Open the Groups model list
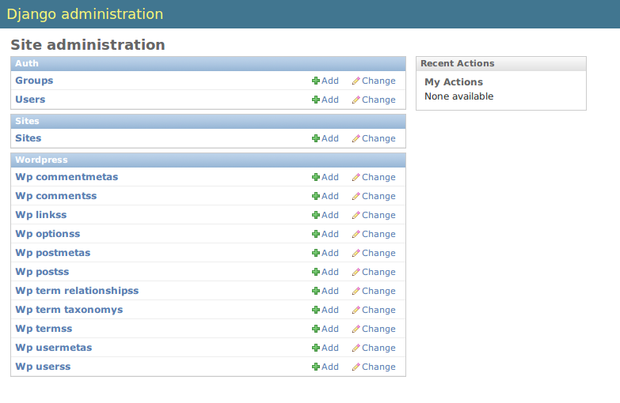The image size is (620, 403). click(x=34, y=81)
